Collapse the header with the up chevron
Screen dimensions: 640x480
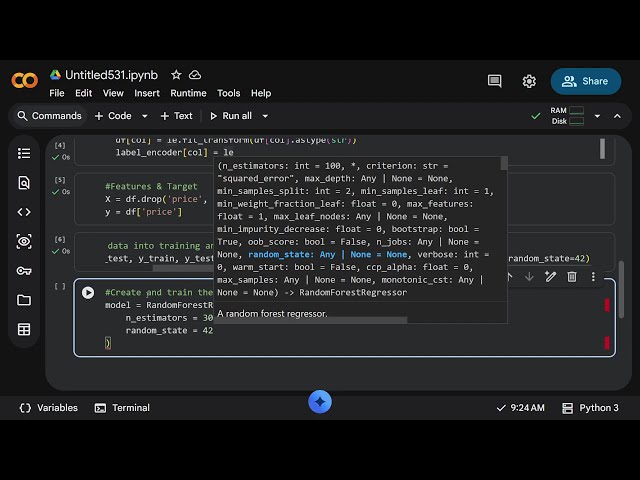617,116
